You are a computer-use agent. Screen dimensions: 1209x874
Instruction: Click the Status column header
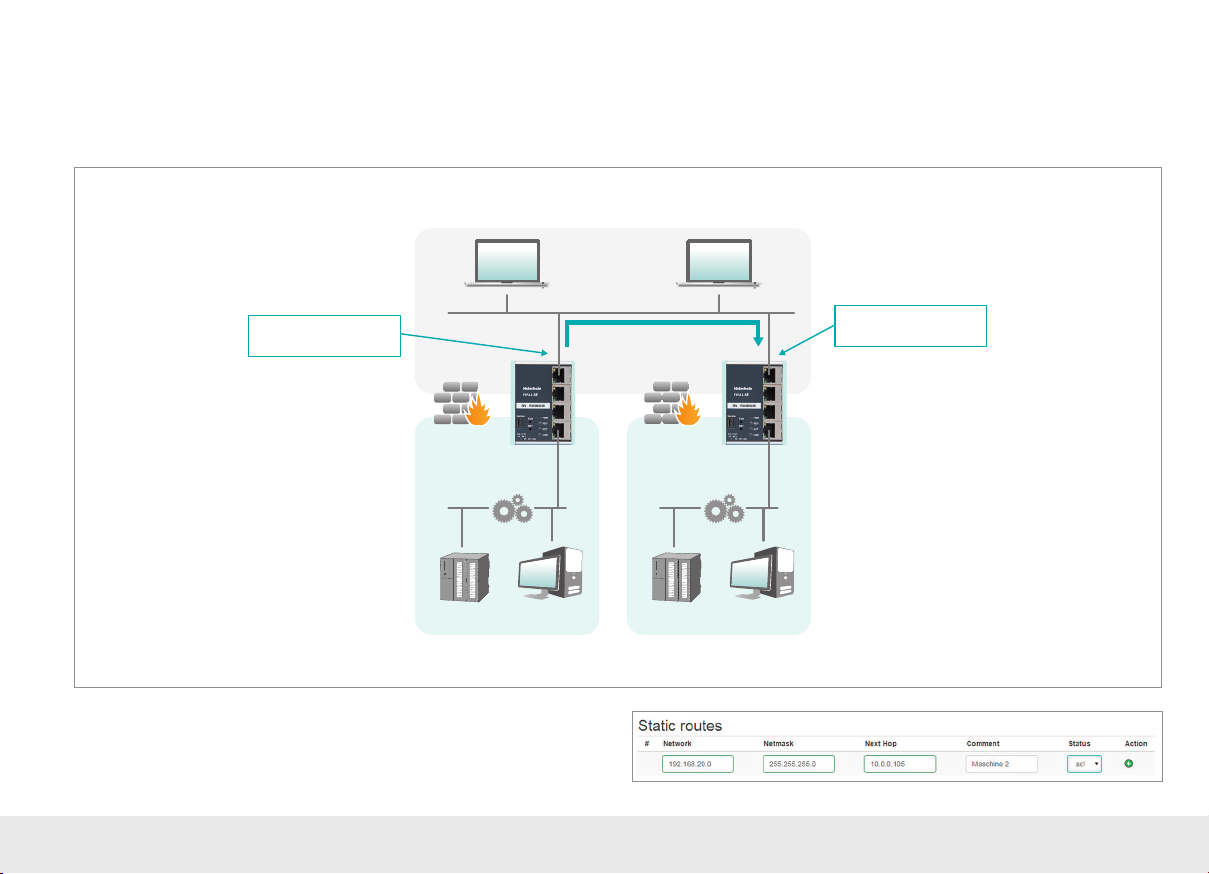[x=1079, y=744]
